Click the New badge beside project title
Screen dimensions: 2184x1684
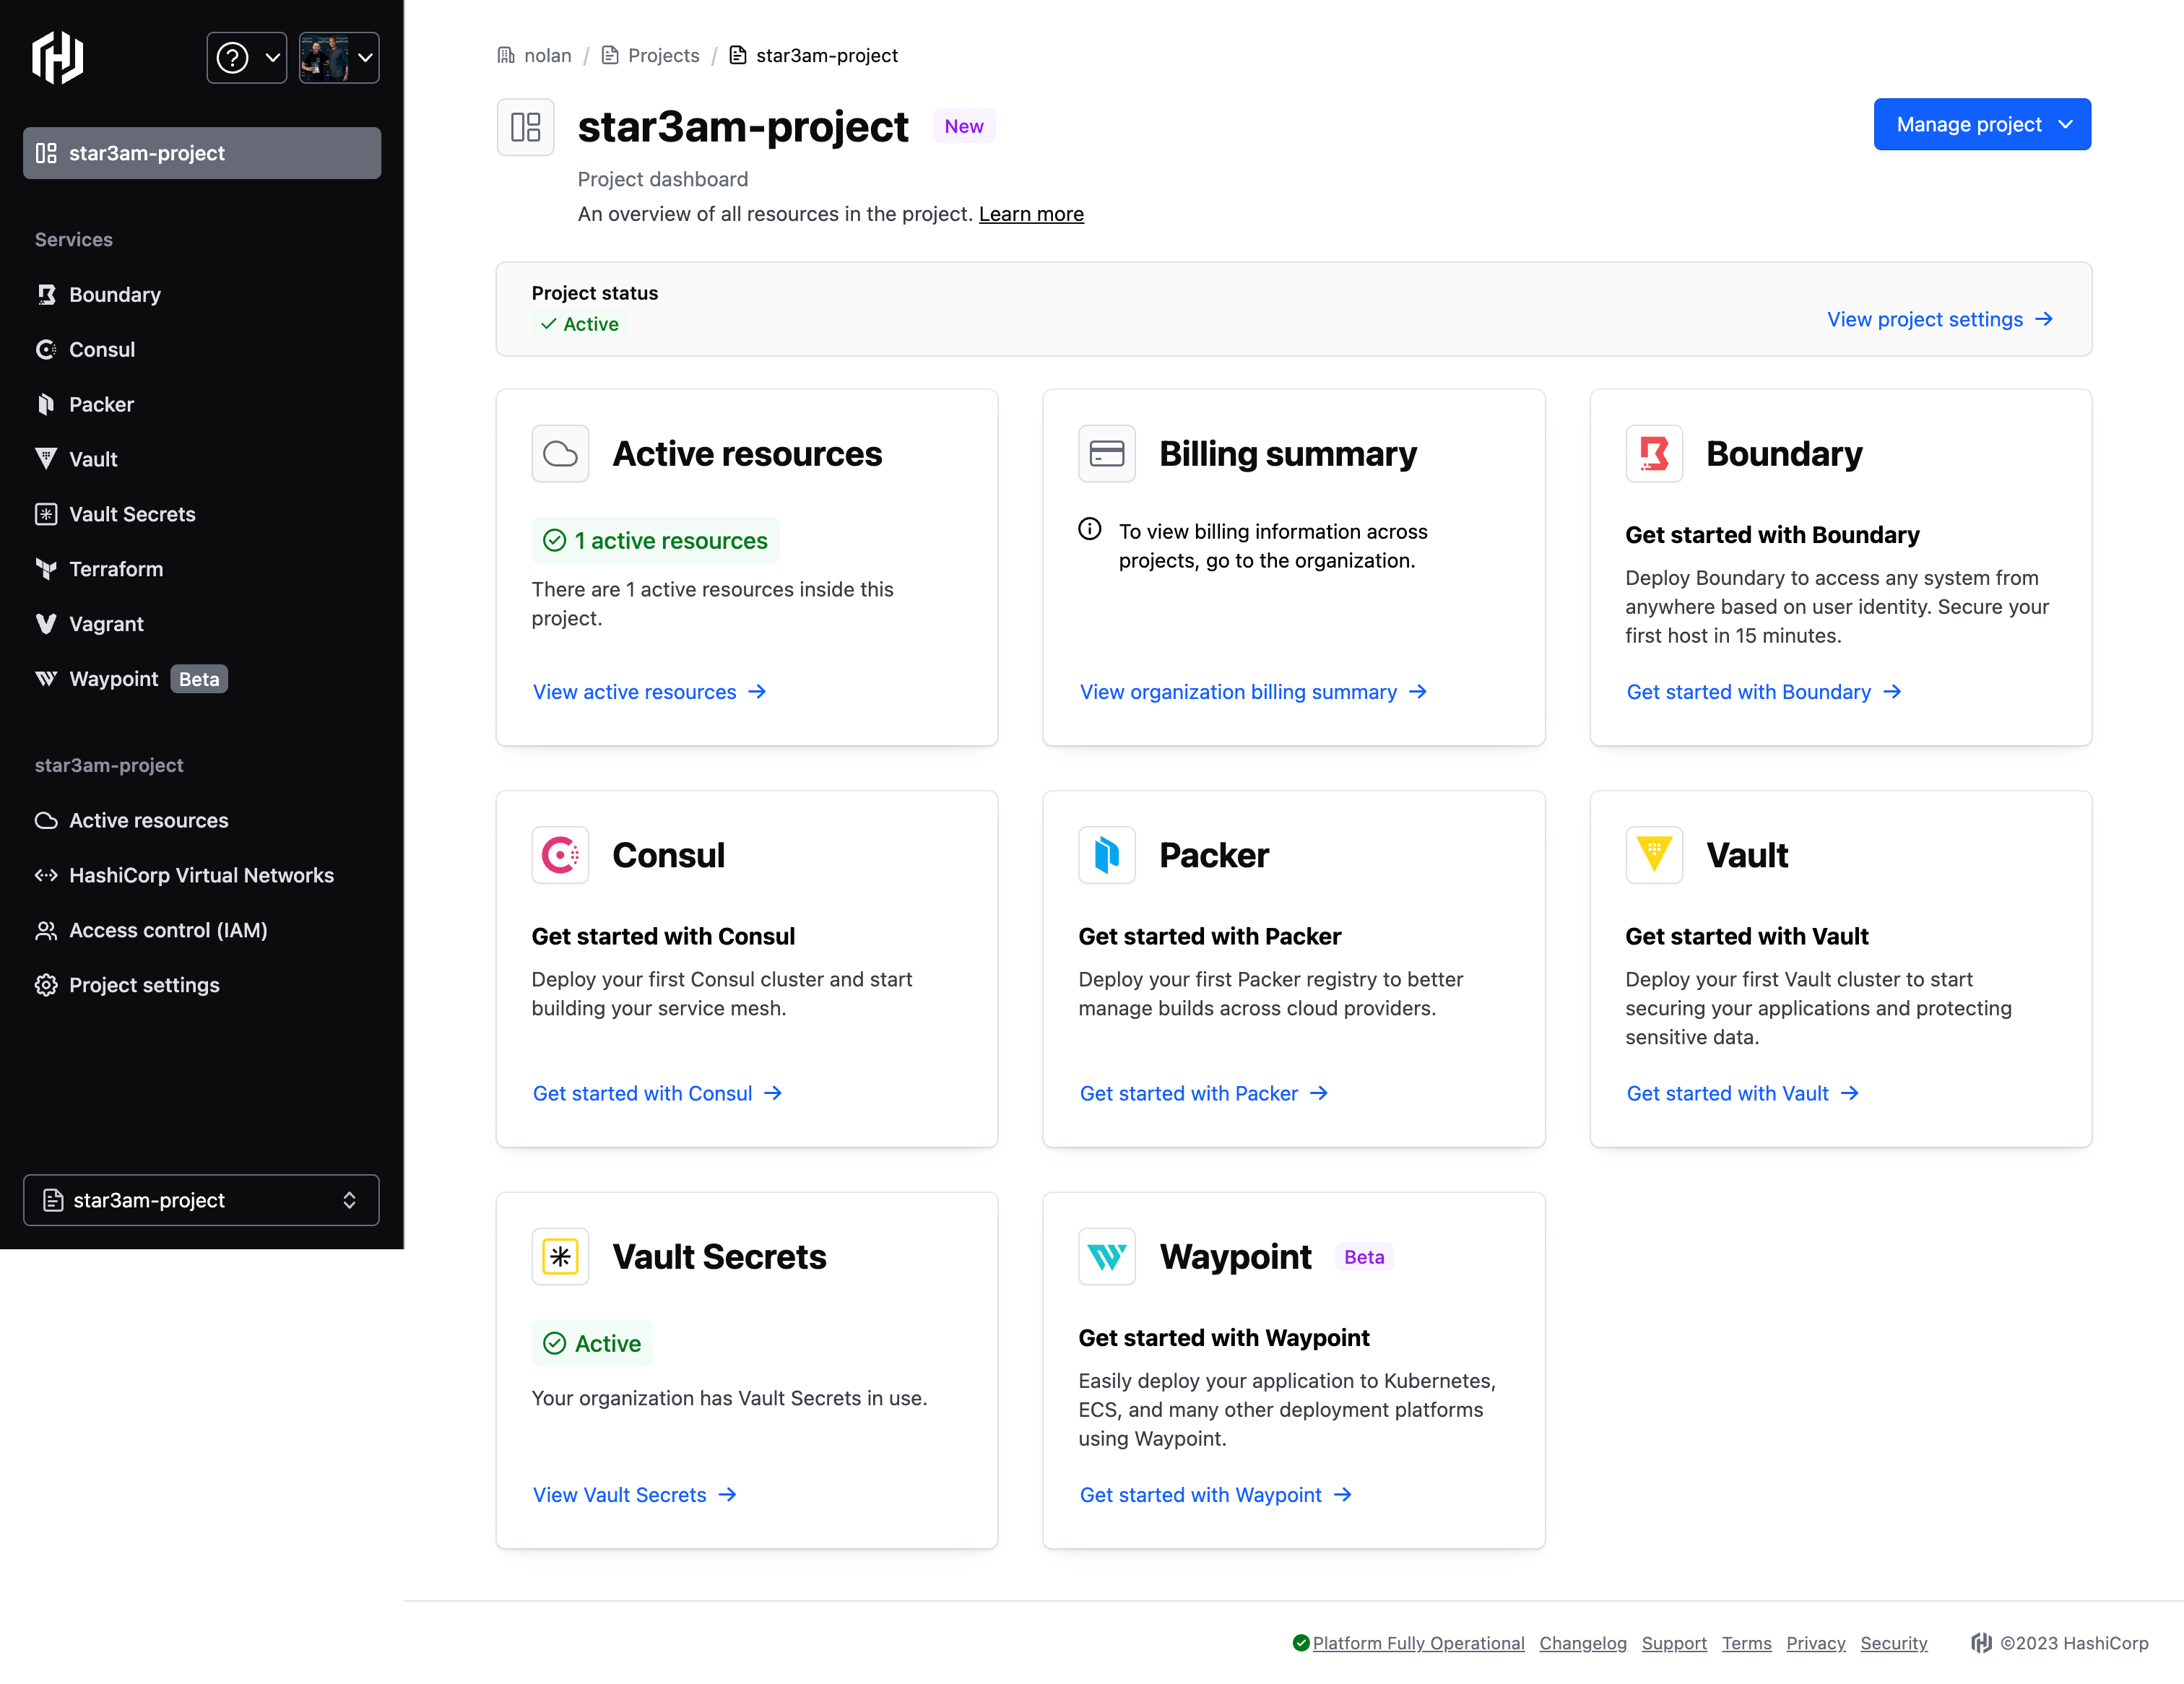[x=964, y=127]
